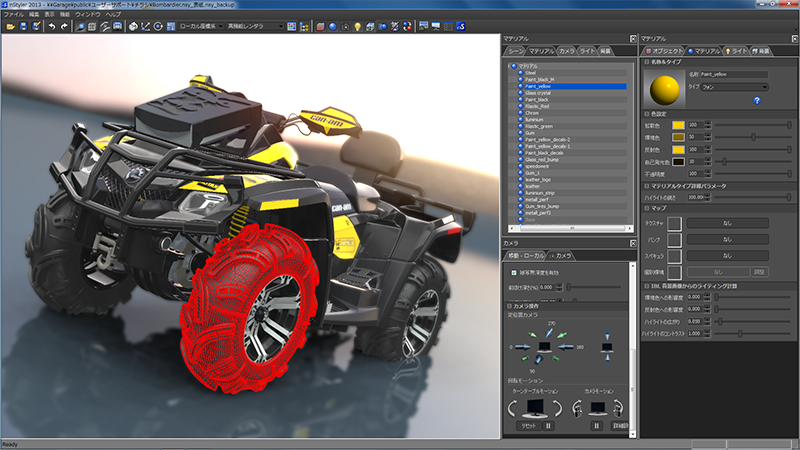Toggle the 被写界深度を有効 checkbox
800x450 pixels.
[x=513, y=270]
